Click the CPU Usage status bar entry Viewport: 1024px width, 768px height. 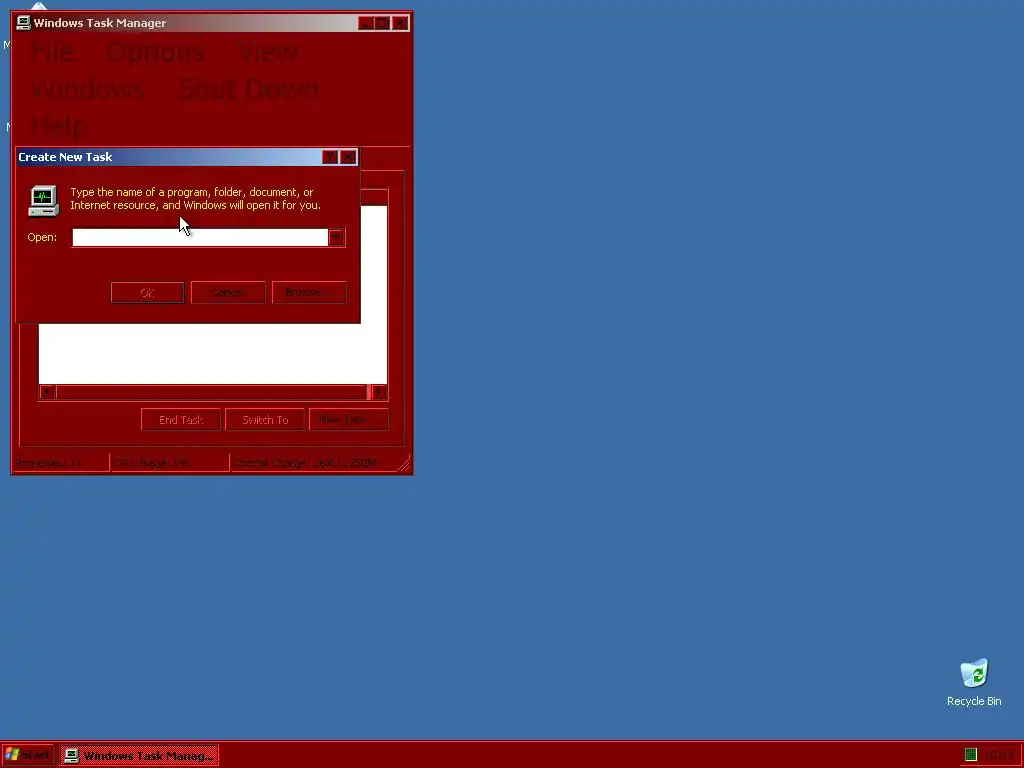pos(170,463)
